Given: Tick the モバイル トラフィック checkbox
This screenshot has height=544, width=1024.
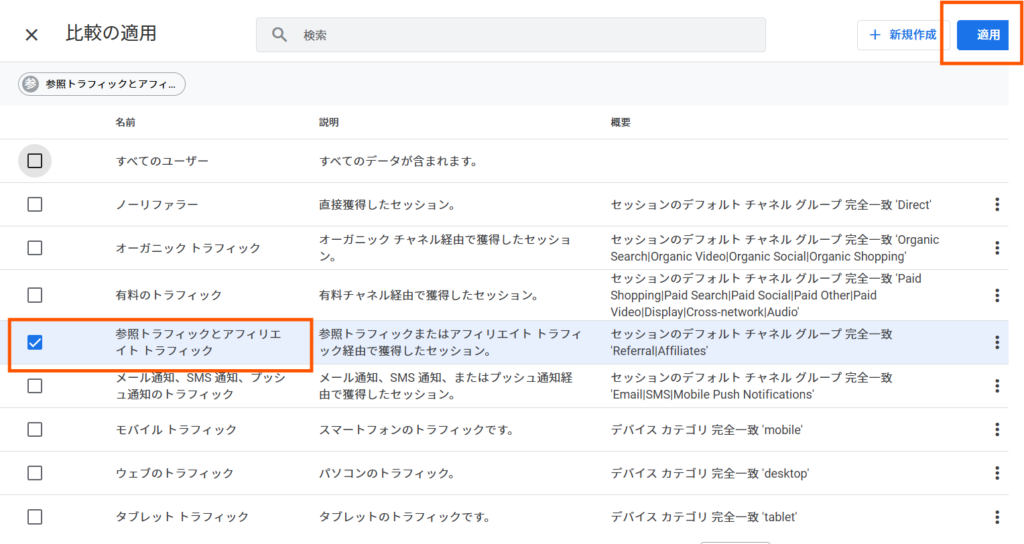Looking at the screenshot, I should 35,430.
